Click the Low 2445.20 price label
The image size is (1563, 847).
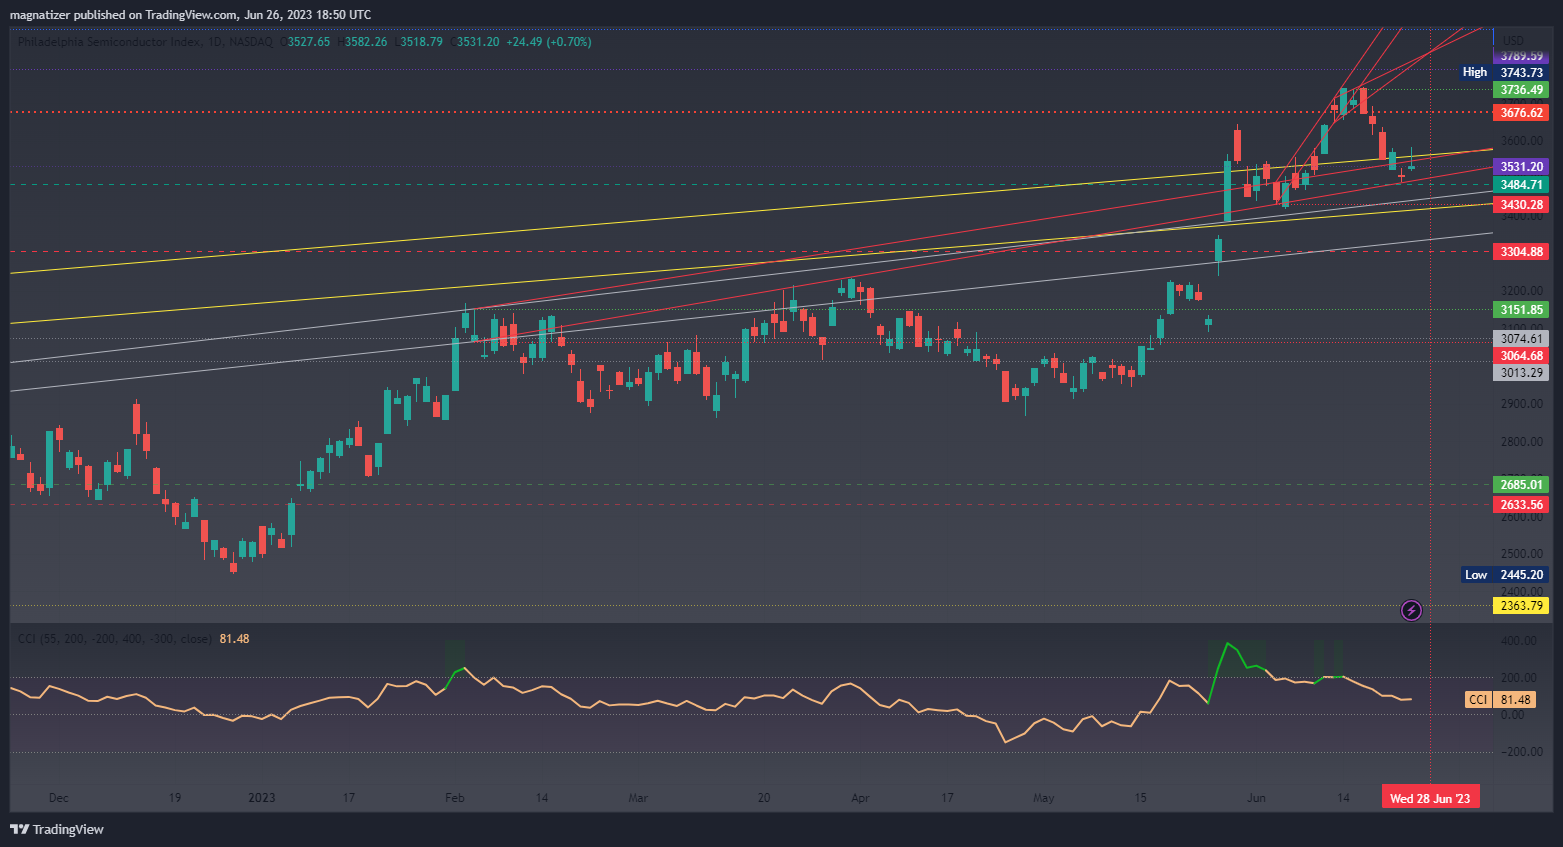click(1505, 575)
